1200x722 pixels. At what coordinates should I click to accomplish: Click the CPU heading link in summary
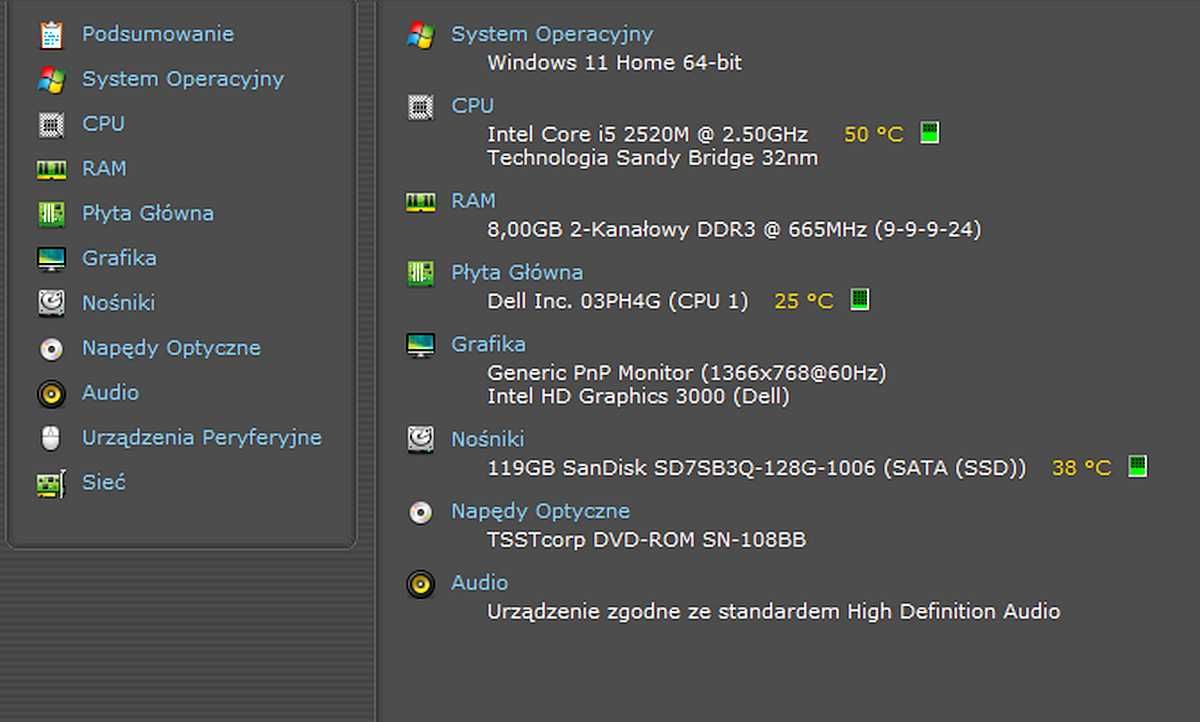coord(472,106)
